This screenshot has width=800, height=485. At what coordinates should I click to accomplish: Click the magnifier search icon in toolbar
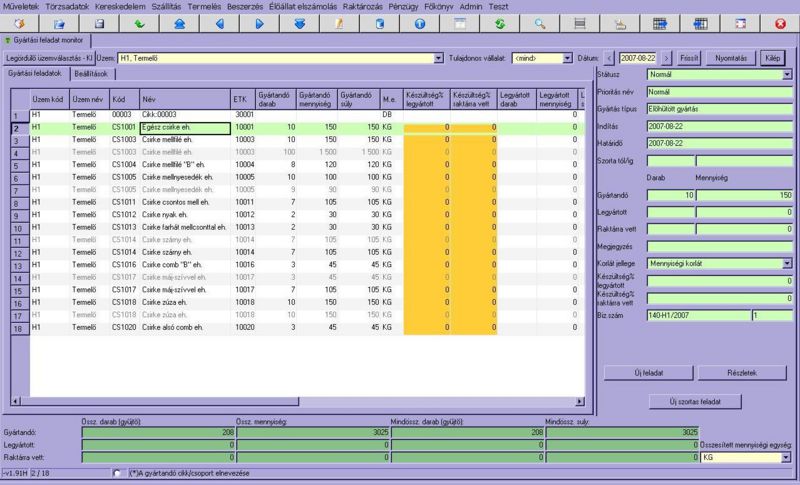click(540, 22)
